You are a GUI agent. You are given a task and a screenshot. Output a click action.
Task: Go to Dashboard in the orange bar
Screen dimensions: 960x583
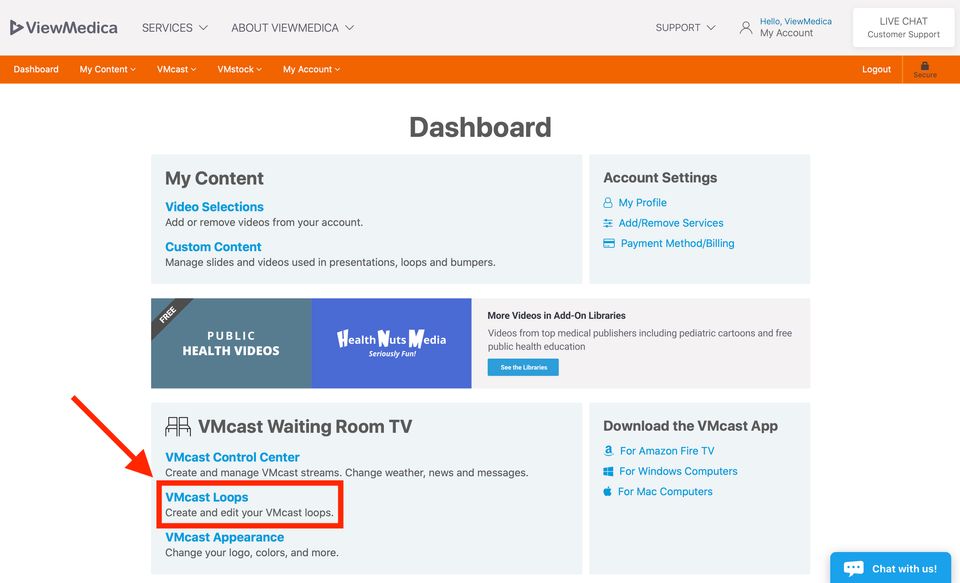click(x=36, y=69)
